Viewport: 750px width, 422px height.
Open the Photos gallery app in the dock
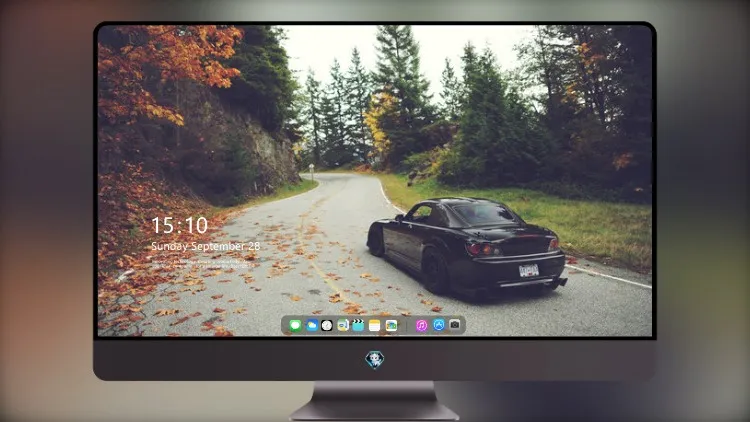[391, 325]
